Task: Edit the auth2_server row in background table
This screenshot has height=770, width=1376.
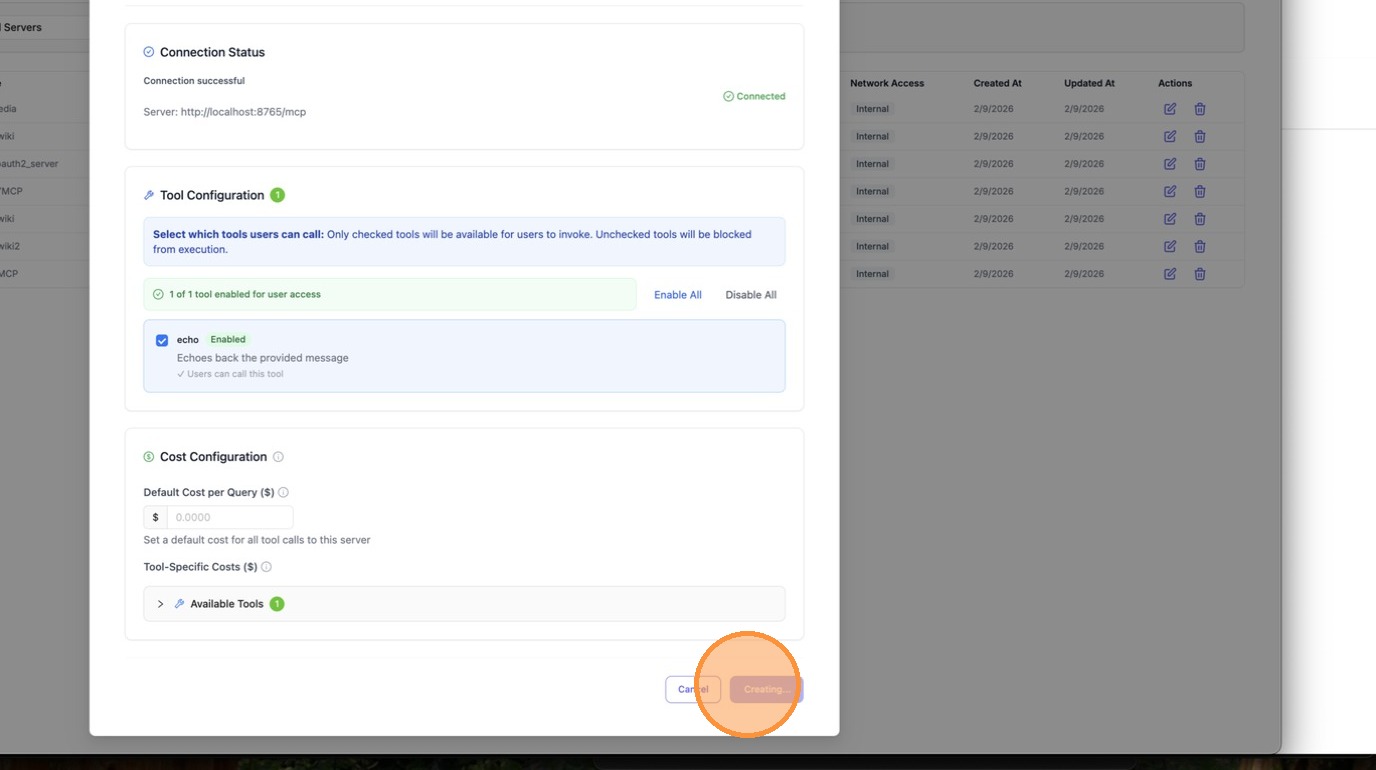Action: click(1170, 164)
